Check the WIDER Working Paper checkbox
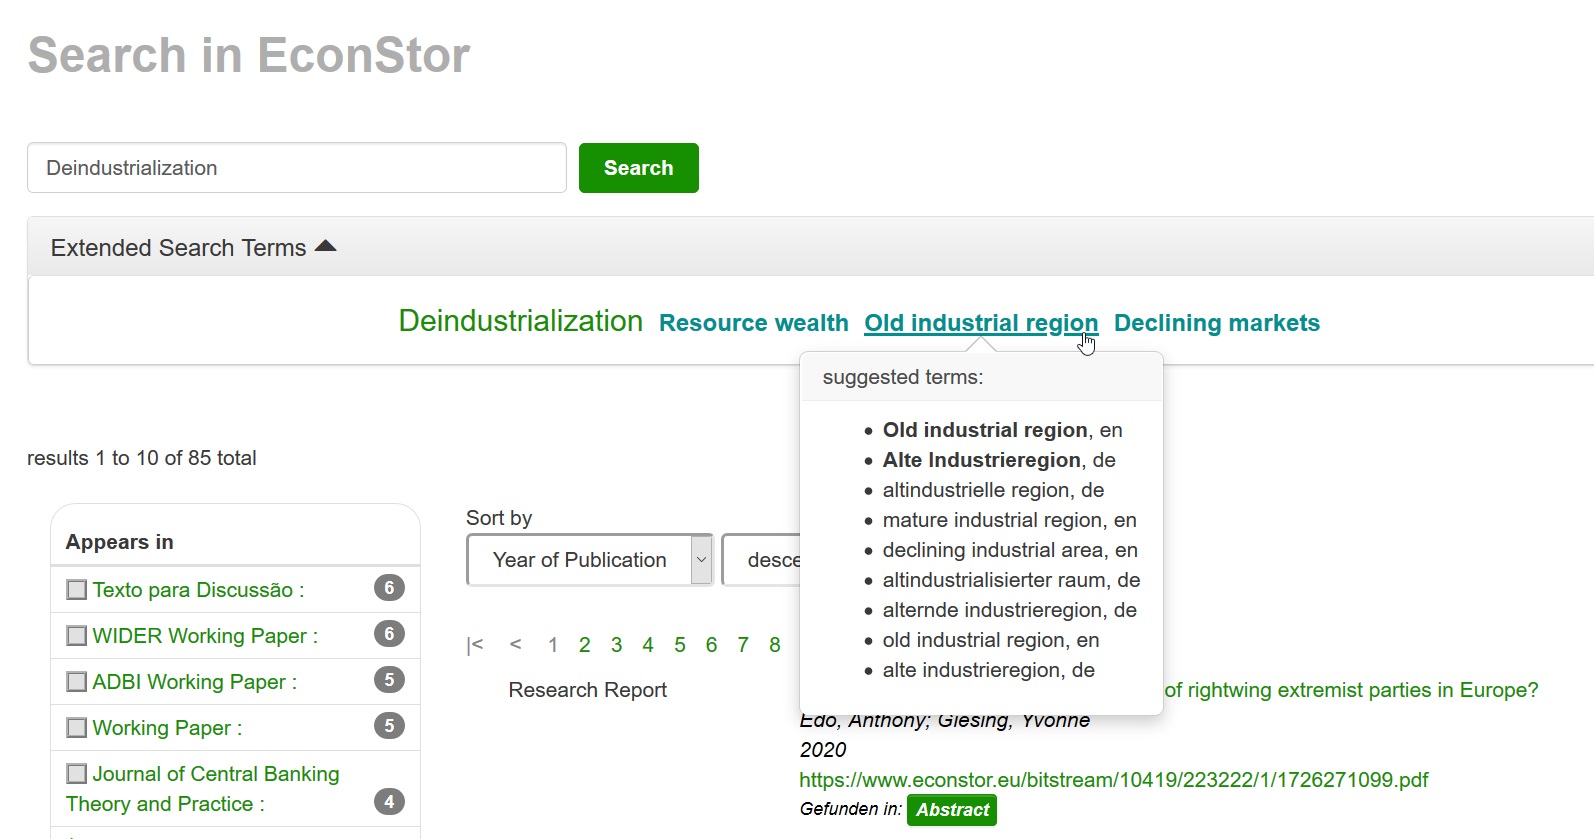1594x839 pixels. (x=76, y=636)
